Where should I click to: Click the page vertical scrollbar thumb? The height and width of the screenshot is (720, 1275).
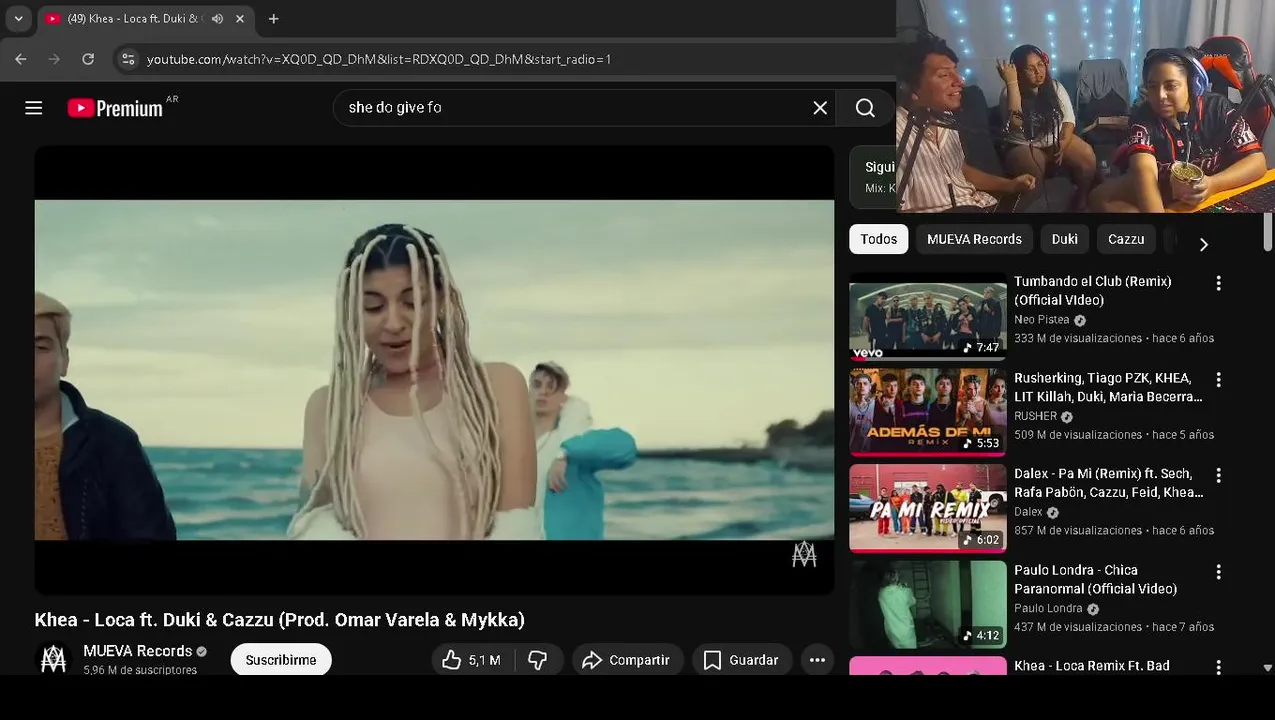(x=1268, y=232)
